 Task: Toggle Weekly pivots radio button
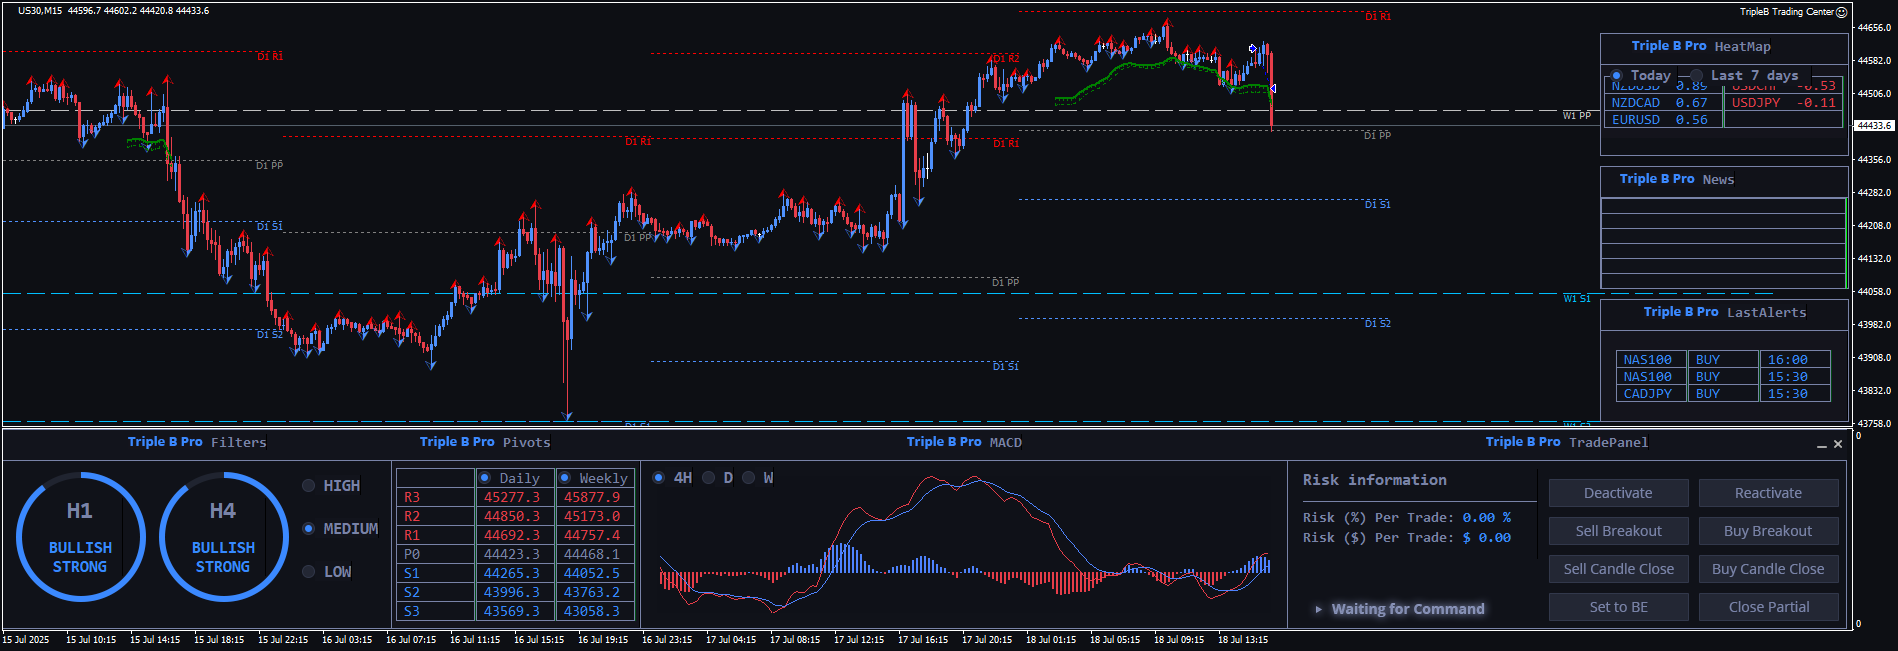pos(565,478)
